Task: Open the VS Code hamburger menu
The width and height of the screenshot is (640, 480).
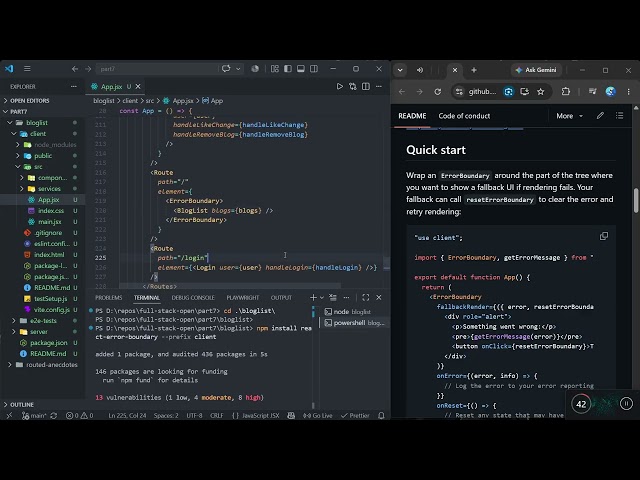Action: click(27, 69)
